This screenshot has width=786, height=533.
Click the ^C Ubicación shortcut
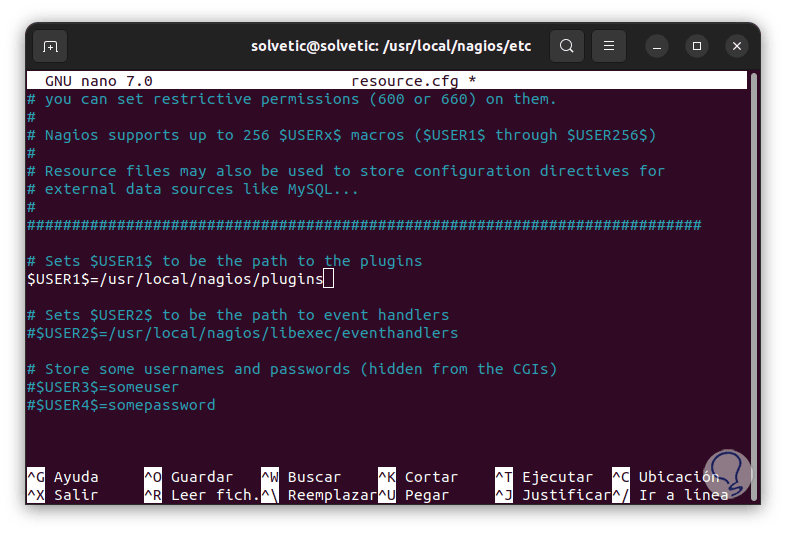666,477
